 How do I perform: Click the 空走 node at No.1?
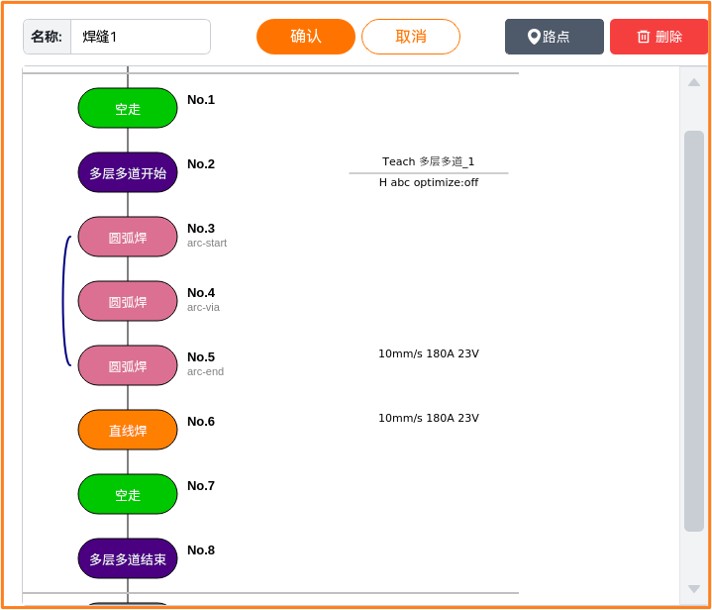(128, 108)
